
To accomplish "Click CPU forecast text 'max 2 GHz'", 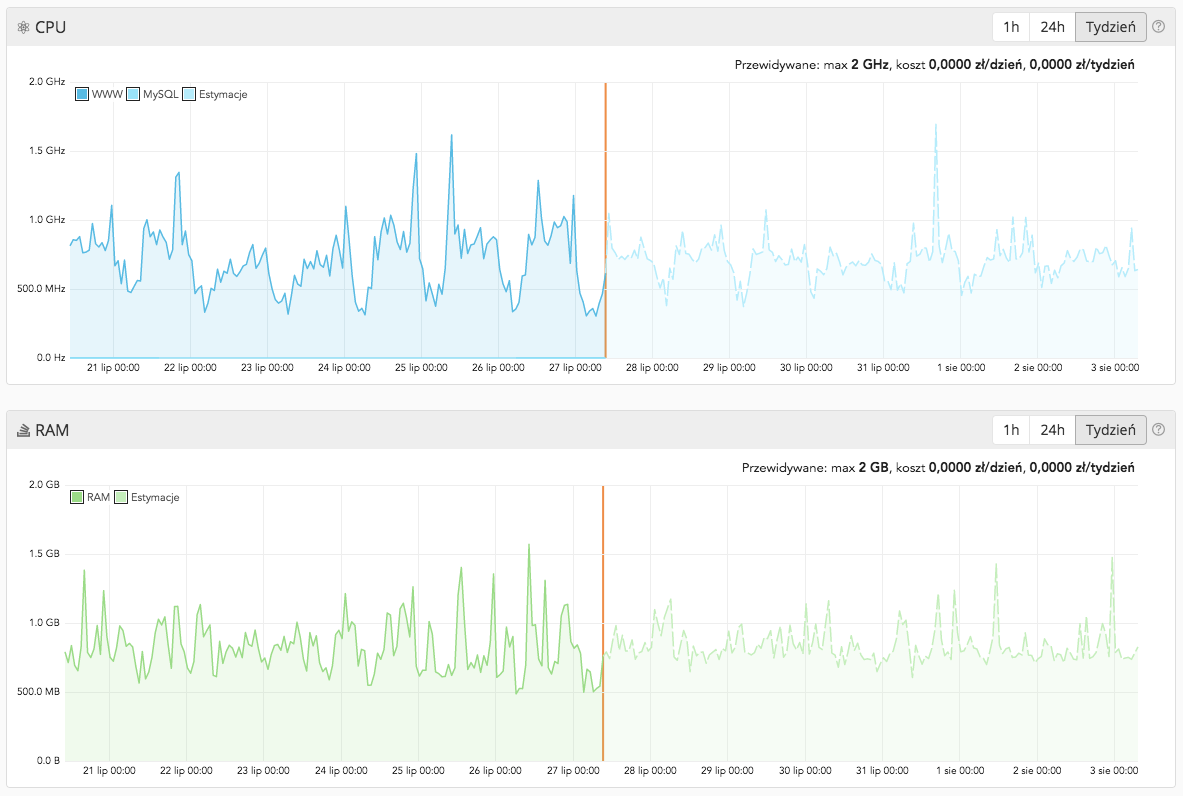I will click(x=856, y=65).
